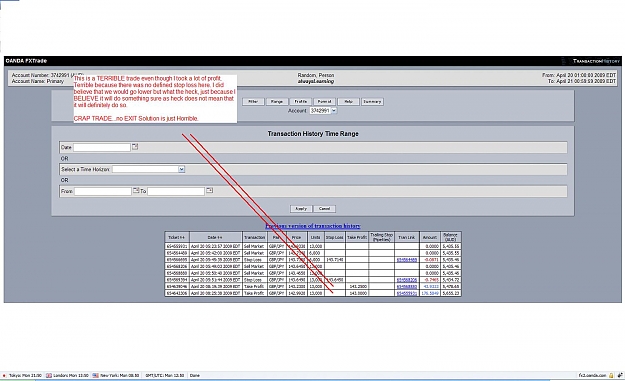The height and width of the screenshot is (381, 625).
Task: Click the Help button
Action: point(348,102)
